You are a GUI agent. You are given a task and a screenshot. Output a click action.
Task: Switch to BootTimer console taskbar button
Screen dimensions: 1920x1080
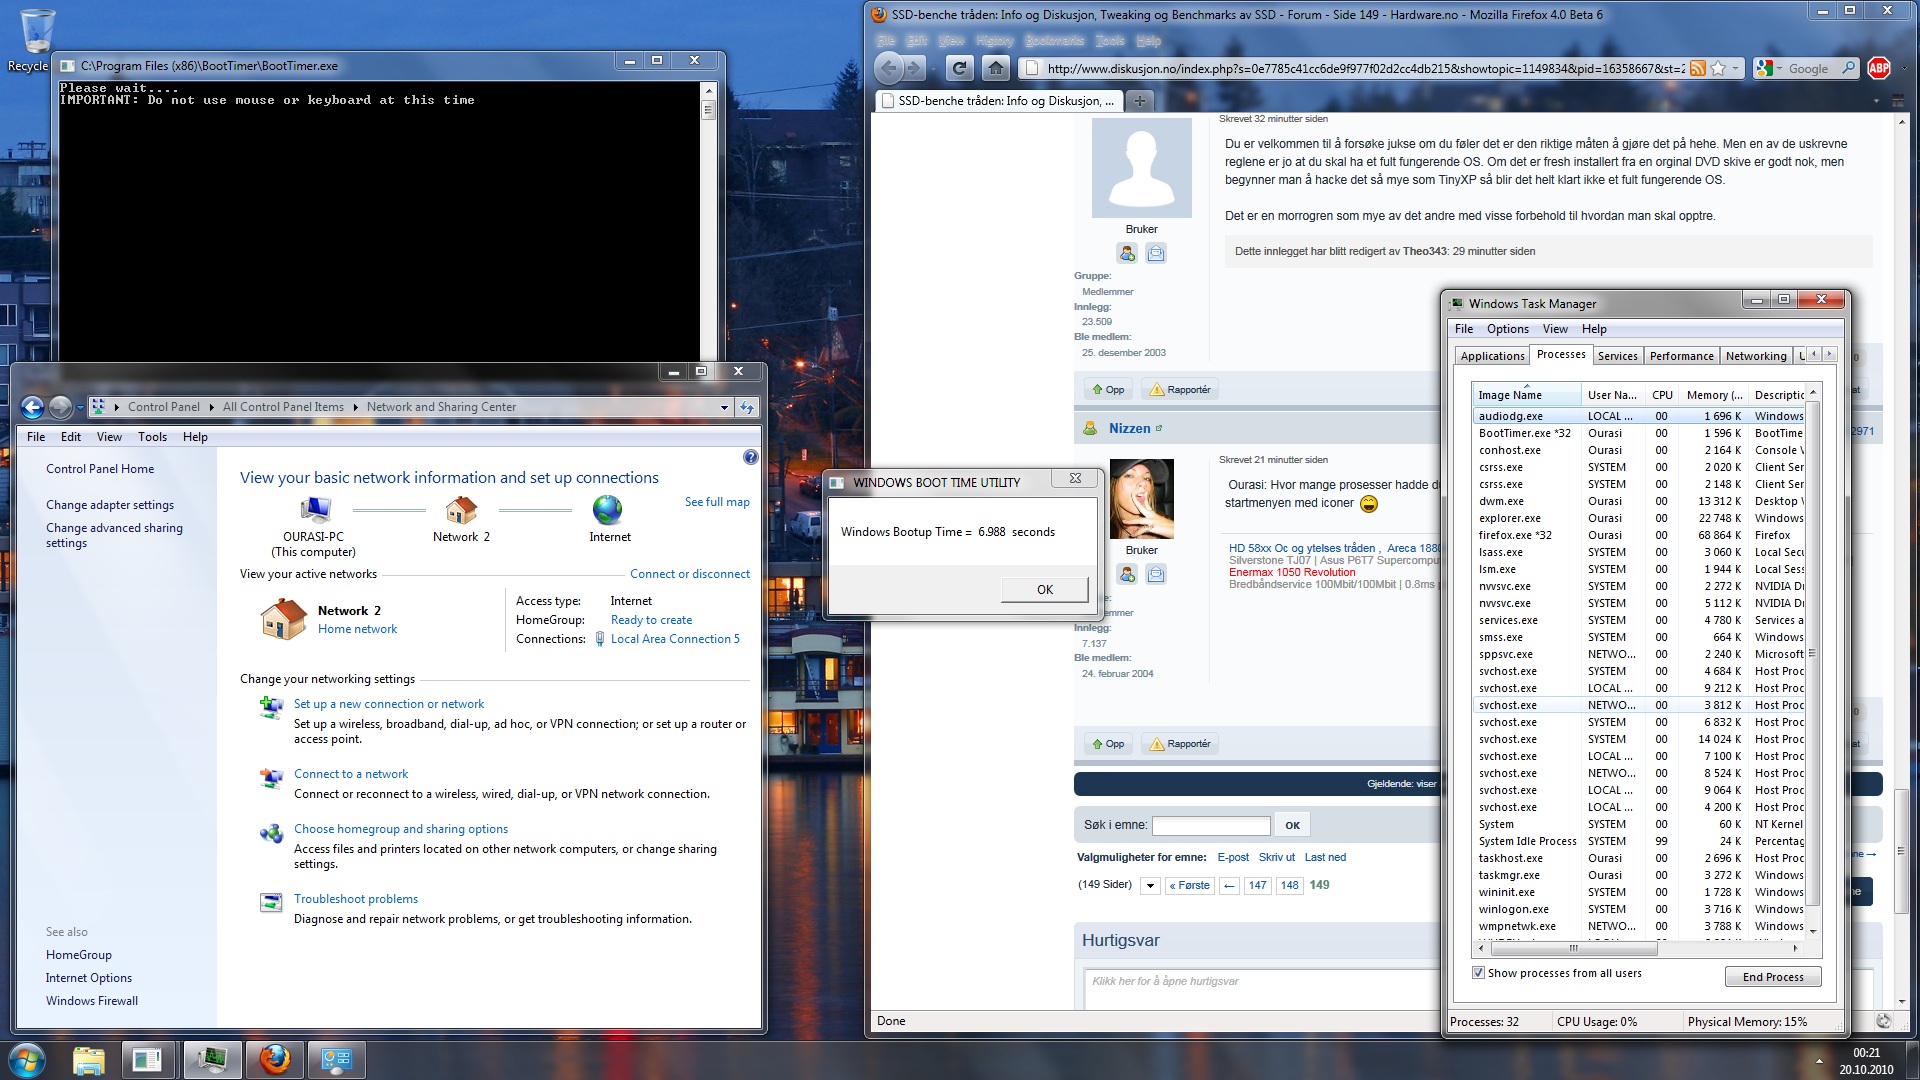tap(151, 1059)
